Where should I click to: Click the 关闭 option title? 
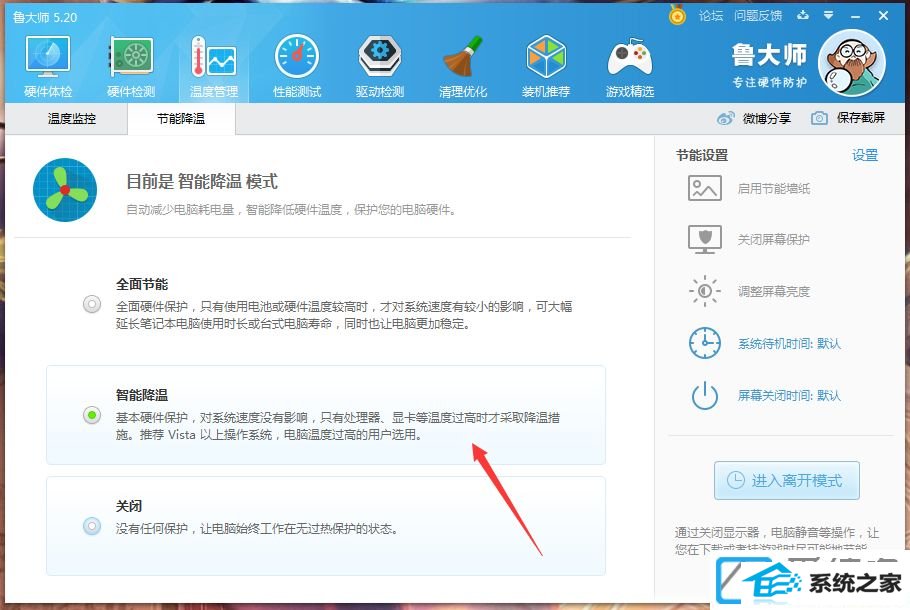(x=129, y=506)
